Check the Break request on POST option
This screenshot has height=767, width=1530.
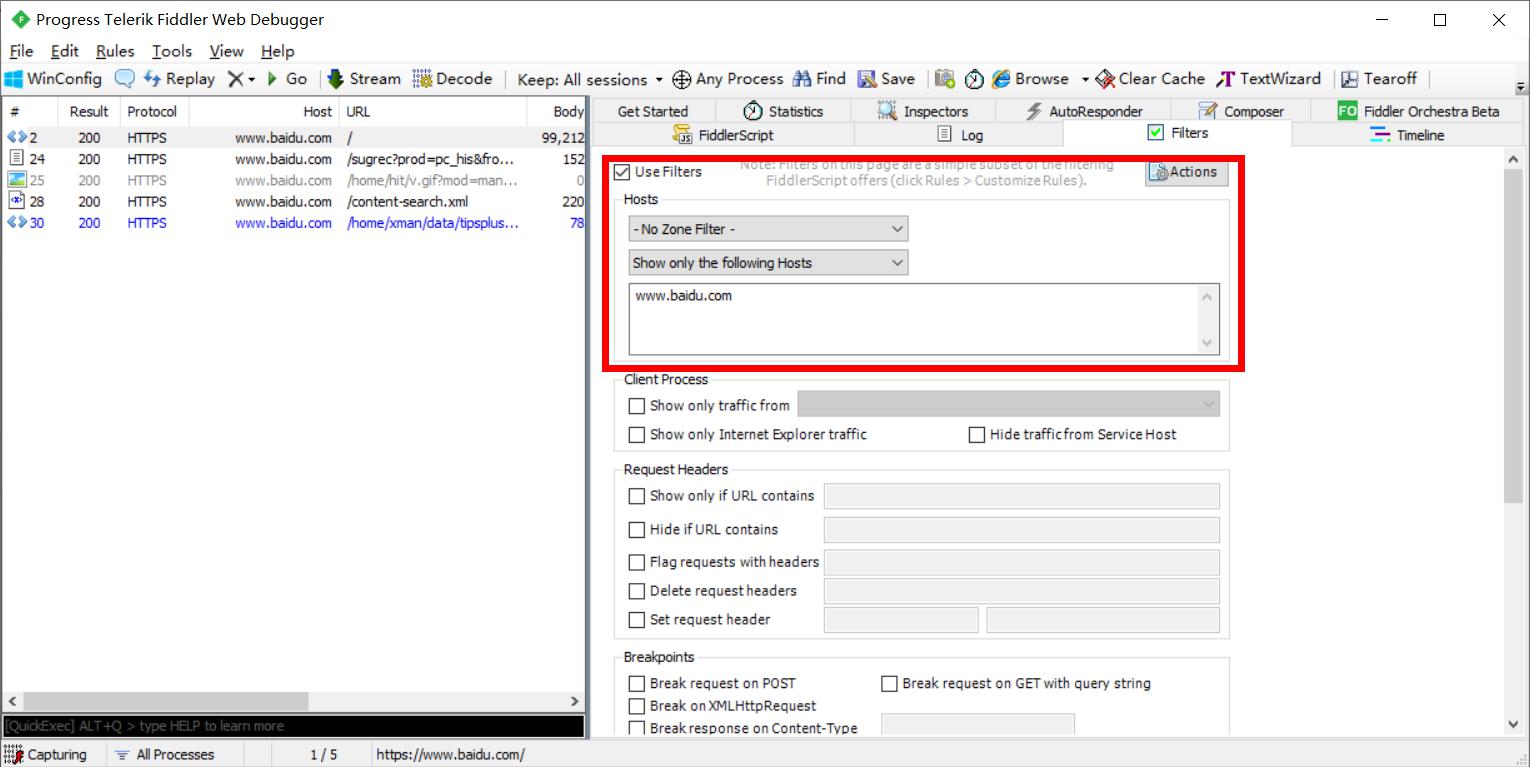[637, 684]
